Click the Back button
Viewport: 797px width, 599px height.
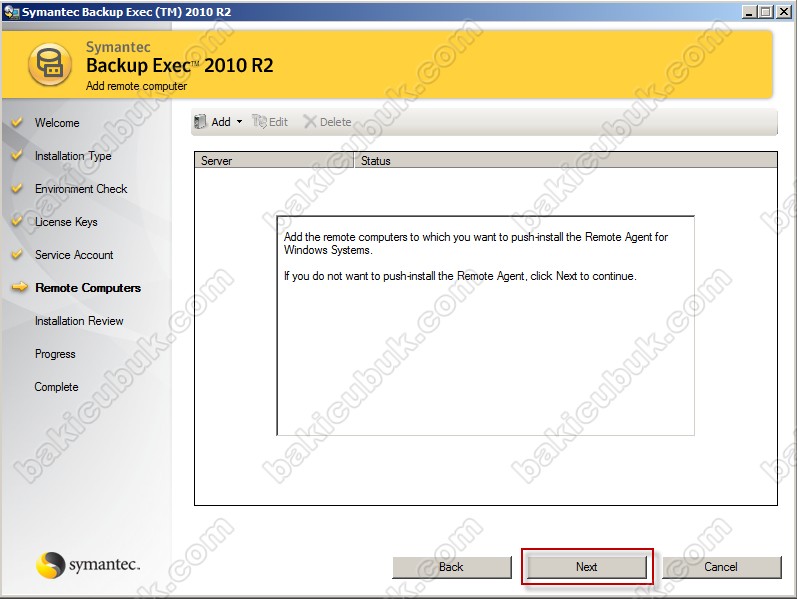(451, 567)
